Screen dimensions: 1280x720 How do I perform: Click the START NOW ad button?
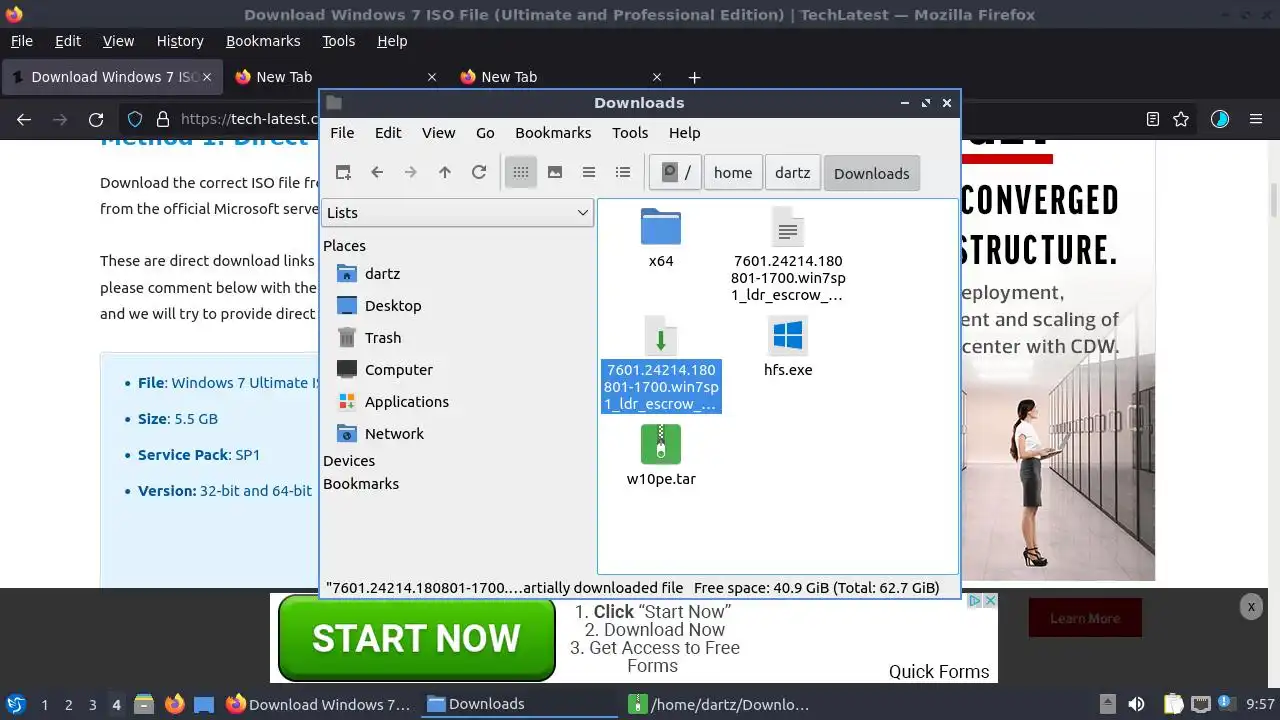[x=416, y=638]
